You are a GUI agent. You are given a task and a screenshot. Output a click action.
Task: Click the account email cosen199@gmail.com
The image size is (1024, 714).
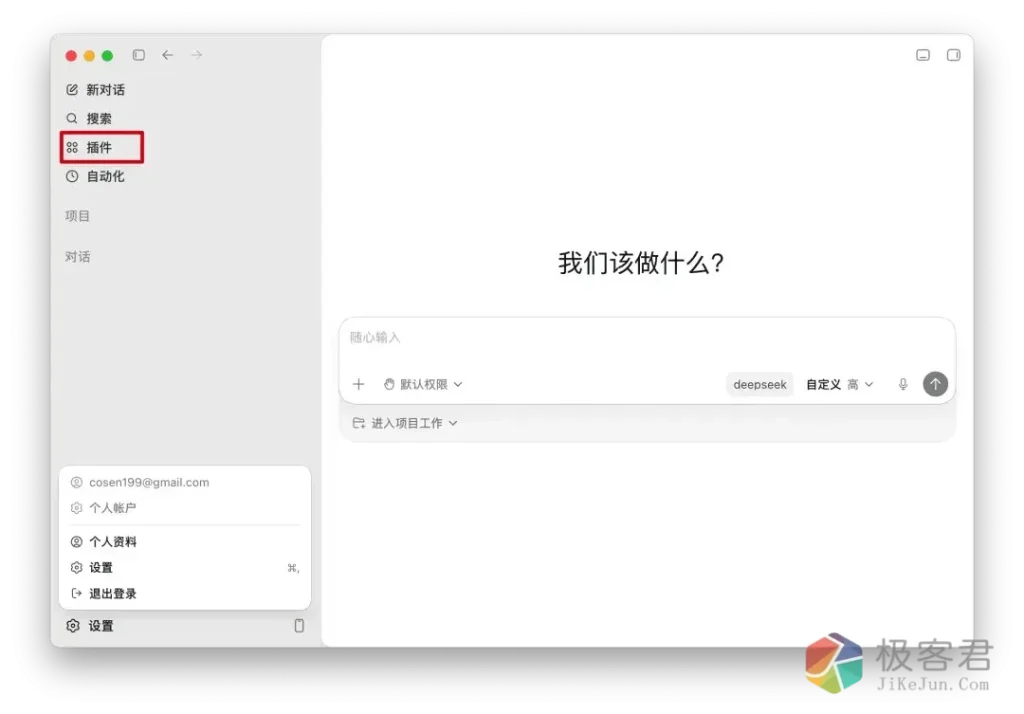click(149, 482)
